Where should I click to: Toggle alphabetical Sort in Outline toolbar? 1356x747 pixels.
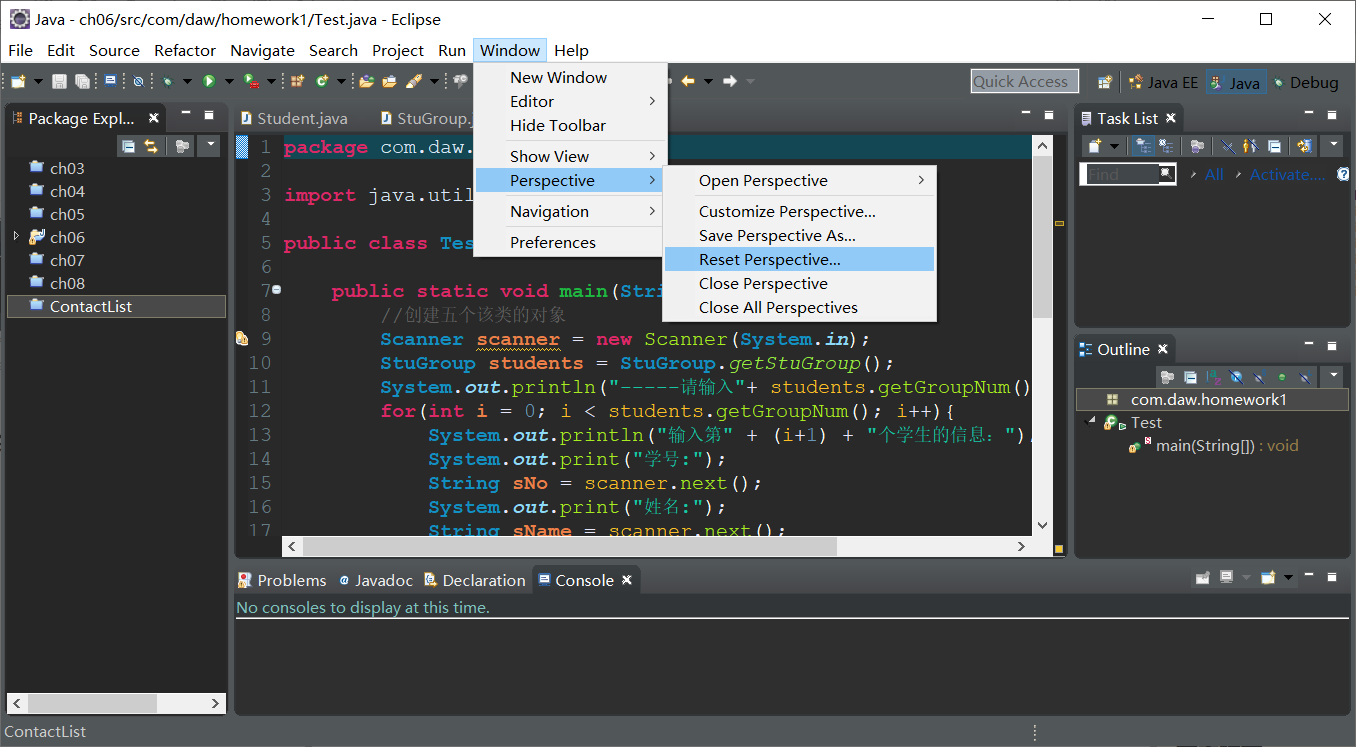[x=1213, y=377]
